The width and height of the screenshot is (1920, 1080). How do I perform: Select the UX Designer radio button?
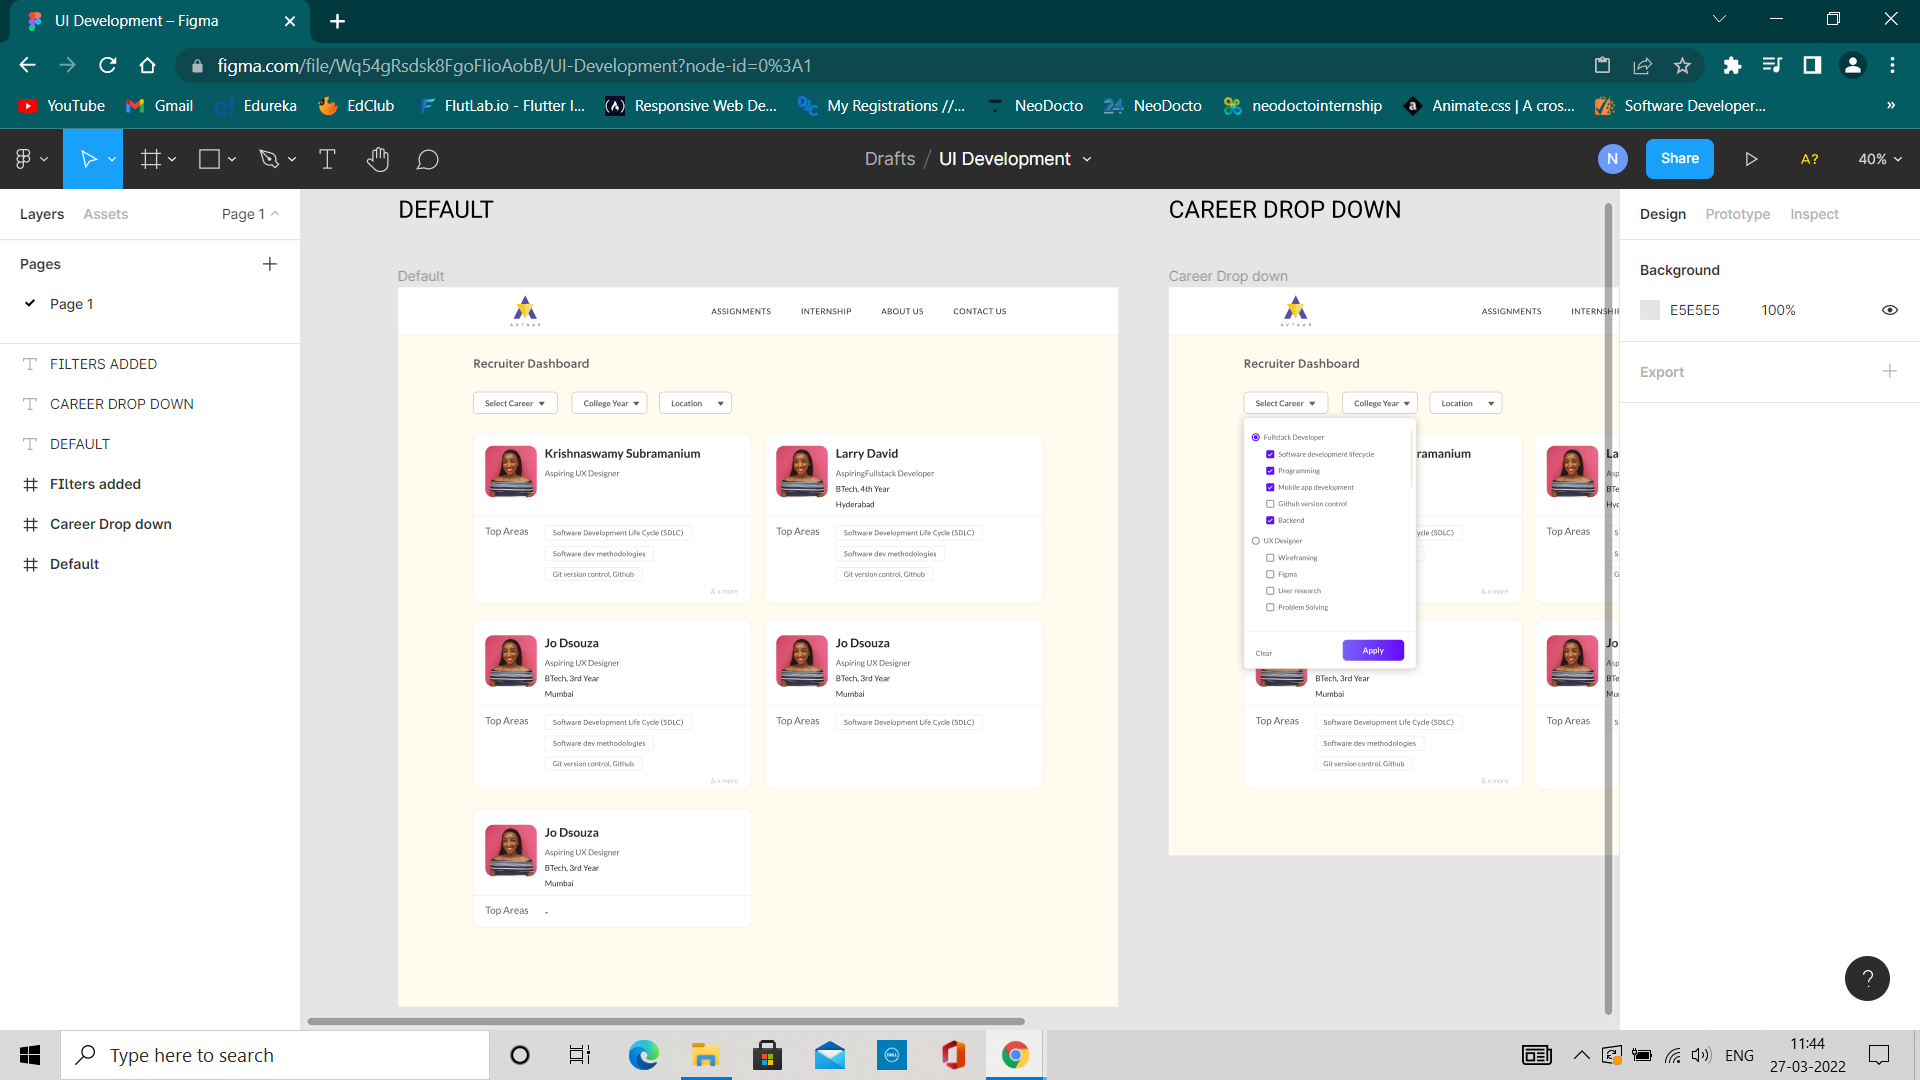click(1256, 541)
